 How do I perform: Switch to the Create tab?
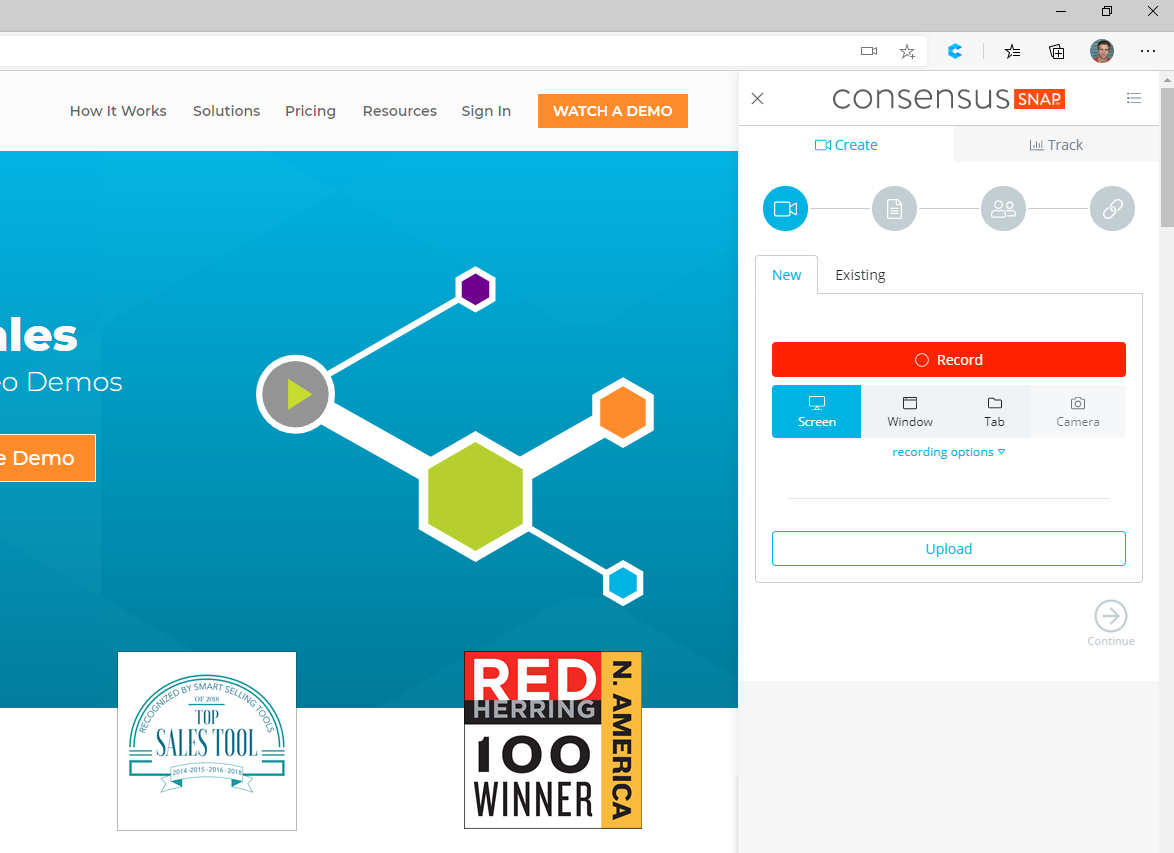coord(846,145)
